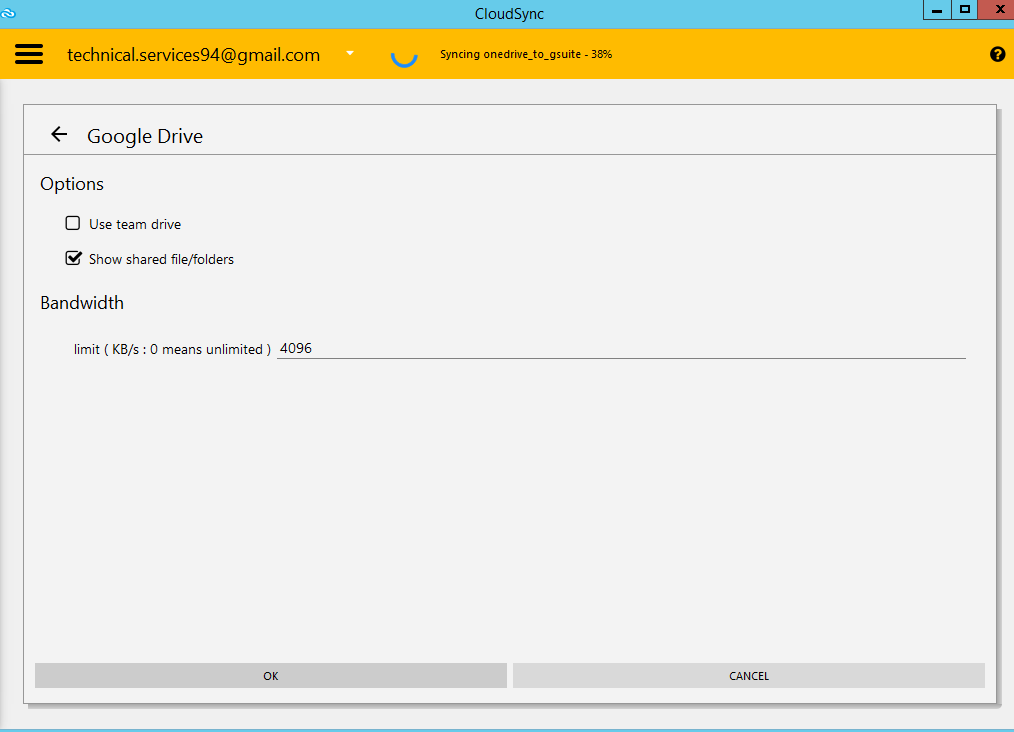Click the Bandwidth section label

(82, 303)
